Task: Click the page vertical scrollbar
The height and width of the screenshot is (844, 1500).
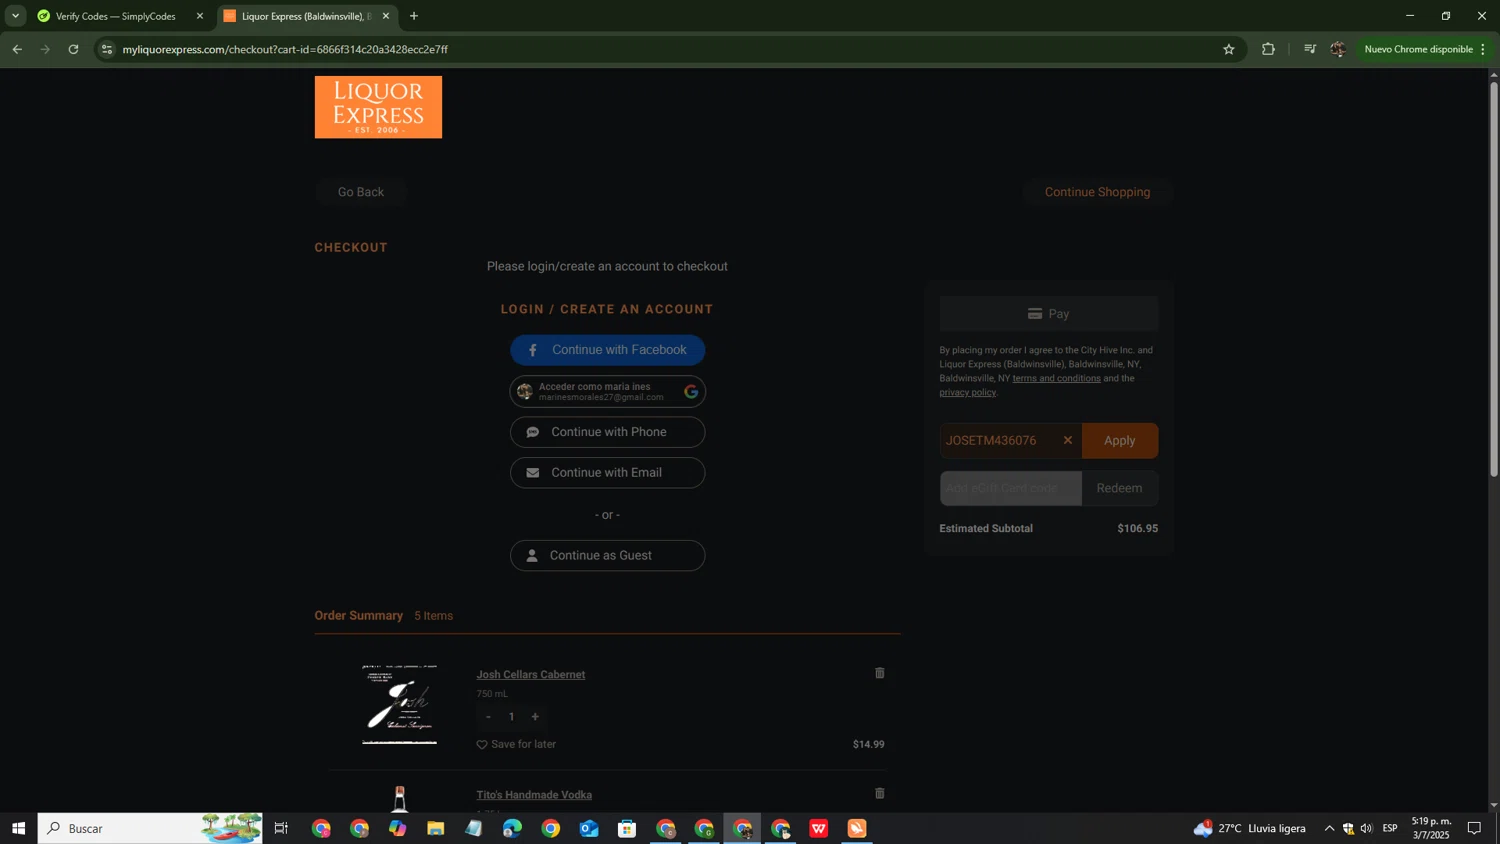Action: point(1494,277)
